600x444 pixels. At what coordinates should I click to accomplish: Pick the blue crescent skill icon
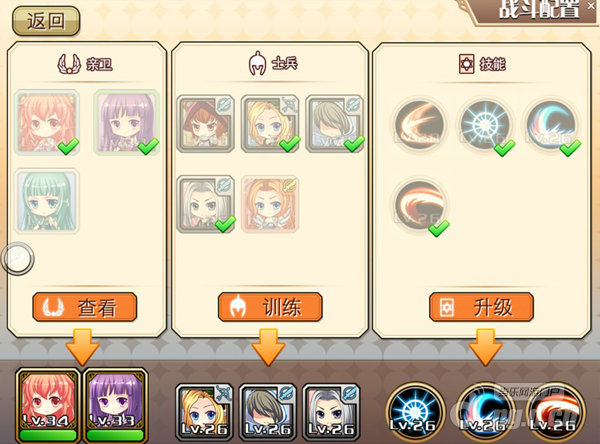click(551, 125)
